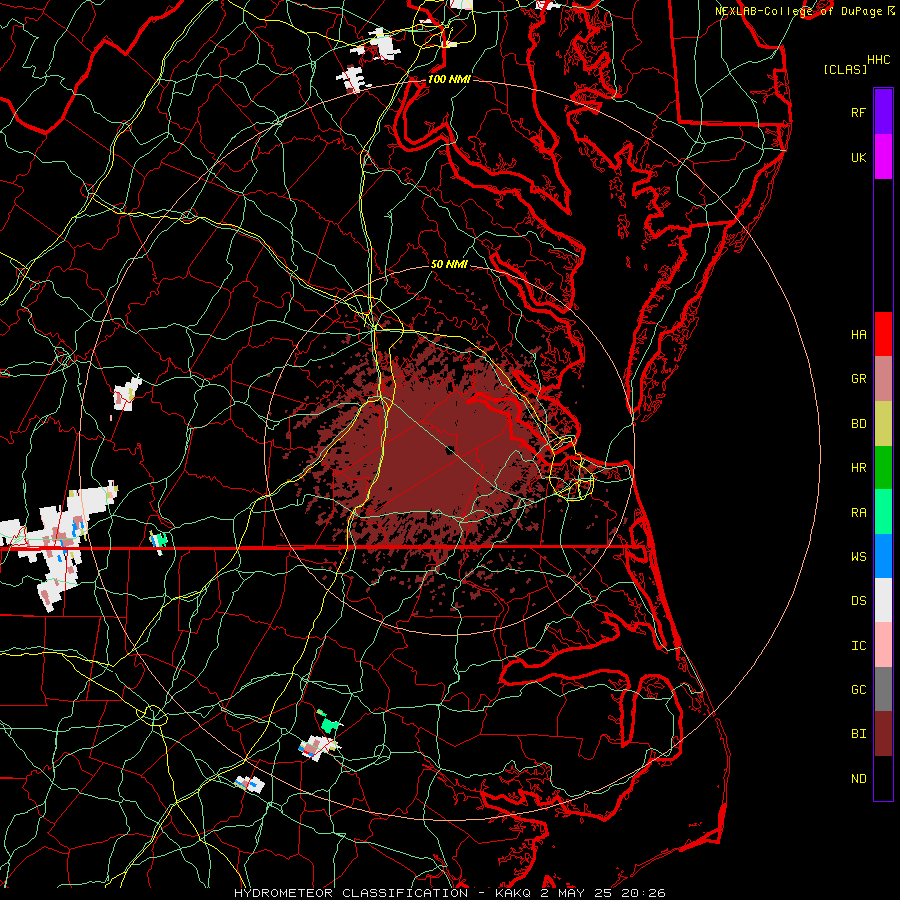Click the RA legend label
Screen dimensions: 900x900
click(x=858, y=513)
